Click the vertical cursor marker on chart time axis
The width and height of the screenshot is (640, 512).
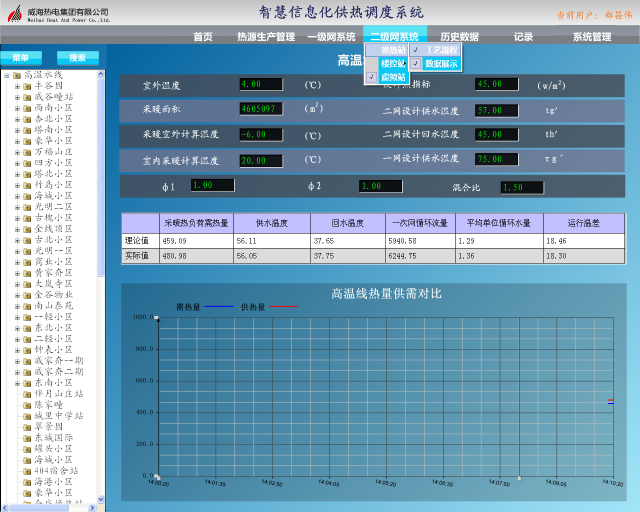[519, 478]
